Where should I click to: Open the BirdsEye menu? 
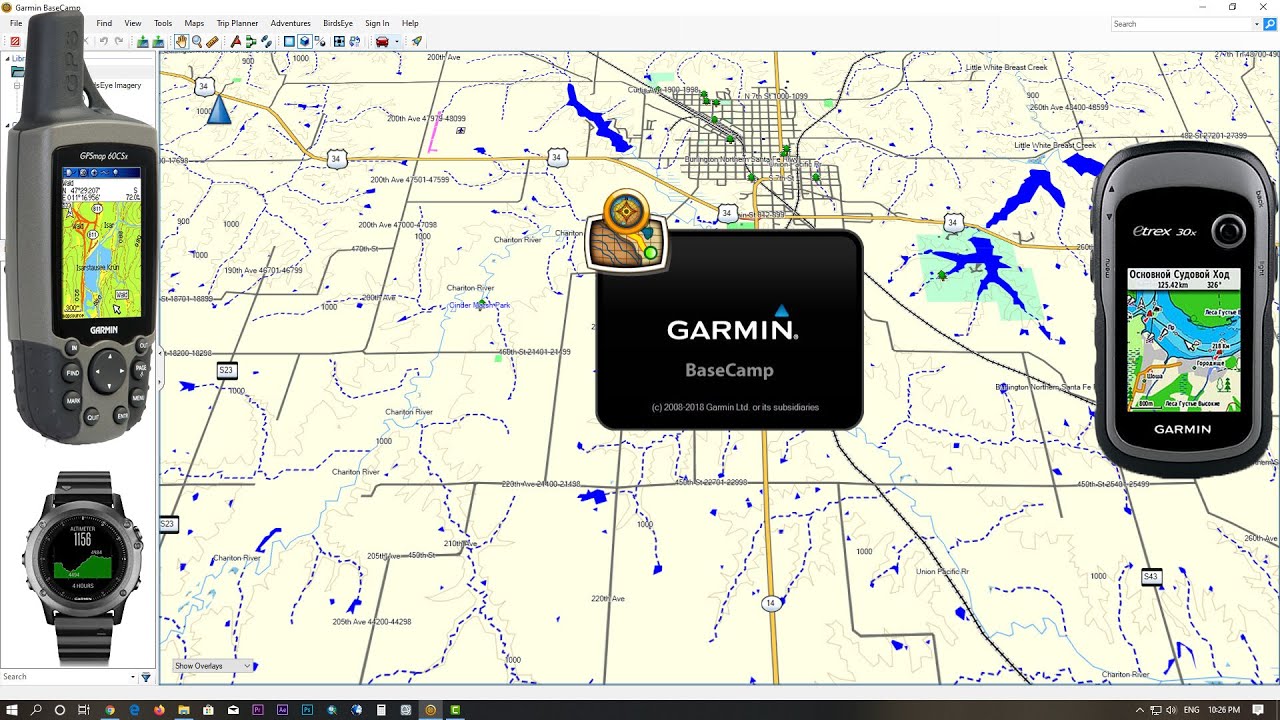339,23
